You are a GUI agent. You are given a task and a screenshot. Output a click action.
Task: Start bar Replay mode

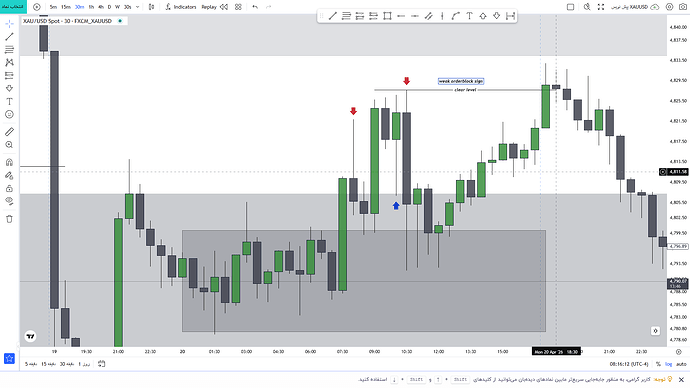pos(214,7)
